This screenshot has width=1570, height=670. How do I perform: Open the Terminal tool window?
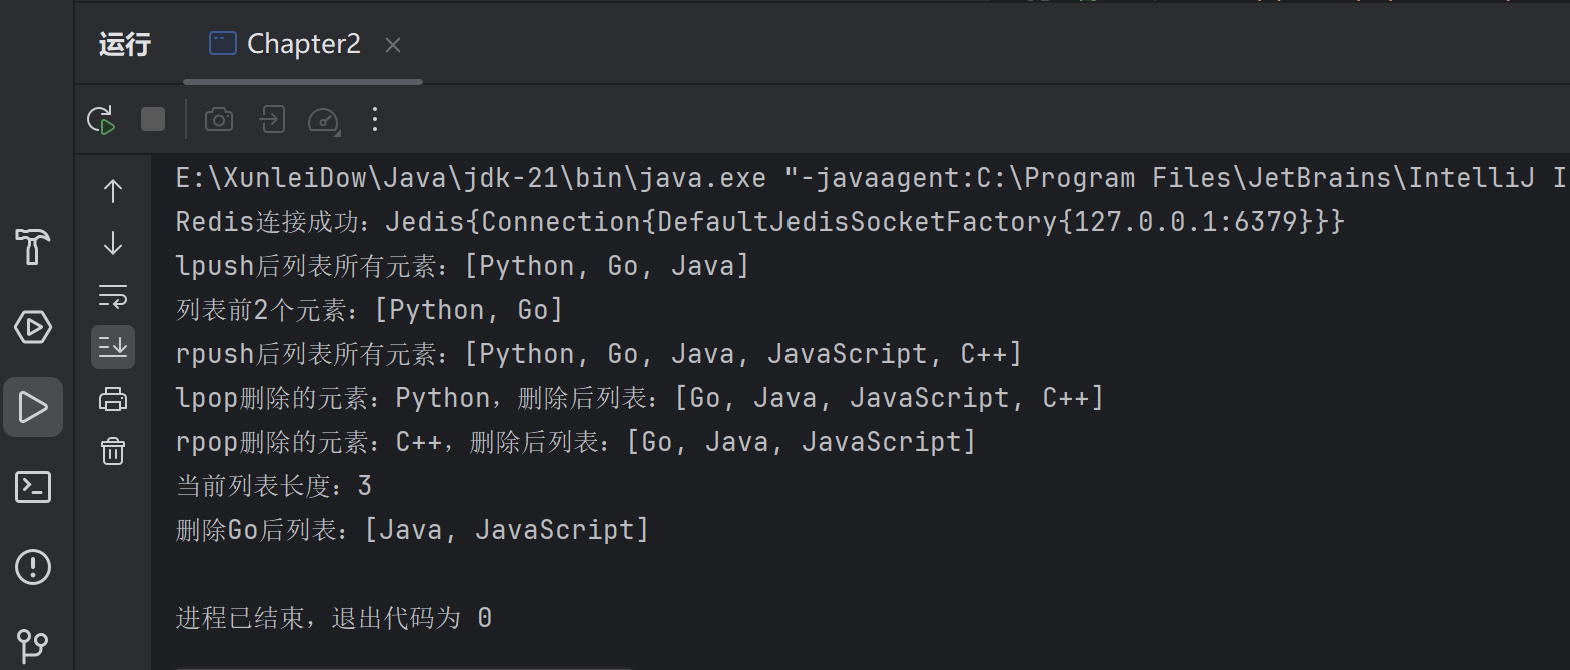click(33, 487)
